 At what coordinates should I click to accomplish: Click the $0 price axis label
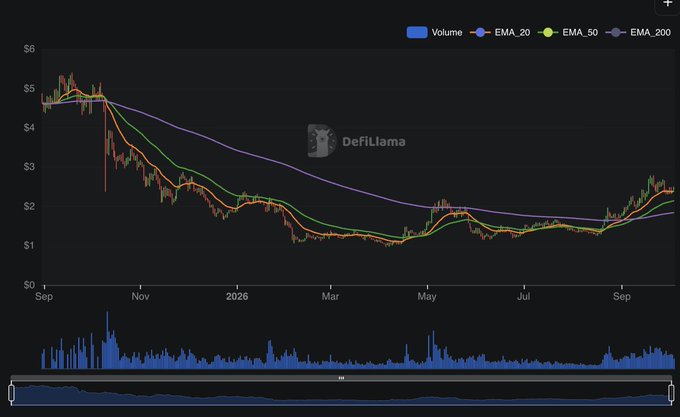[x=29, y=285]
